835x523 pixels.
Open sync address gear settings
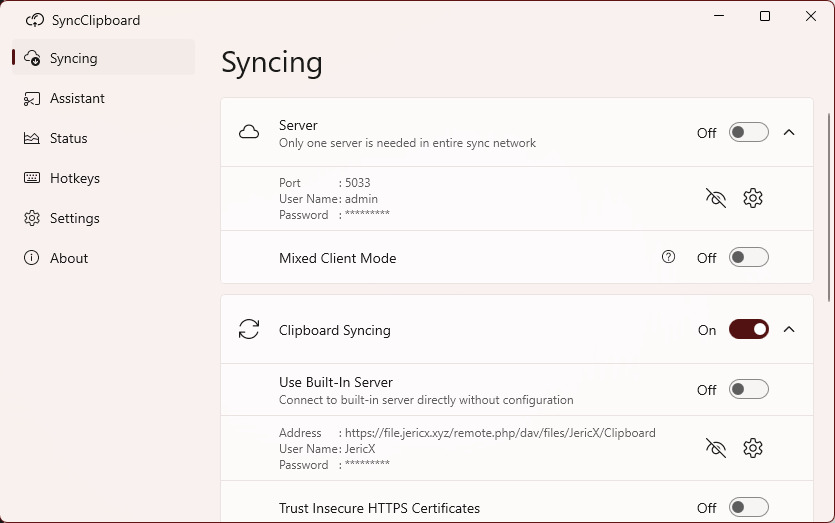[x=753, y=448]
